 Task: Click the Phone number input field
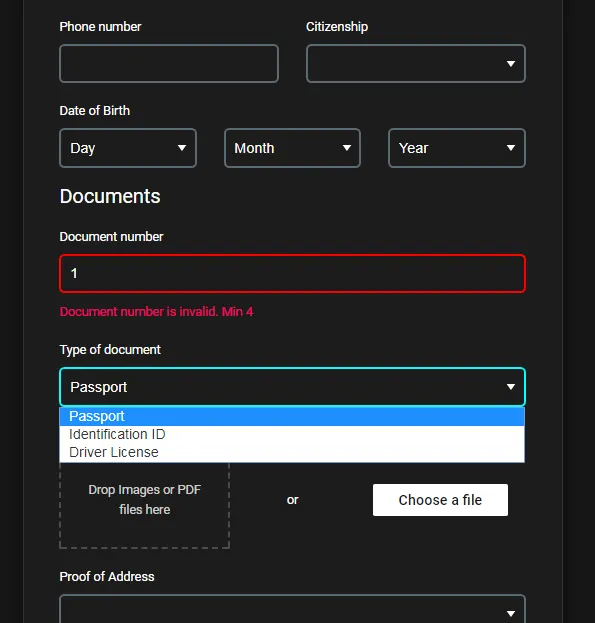(169, 64)
